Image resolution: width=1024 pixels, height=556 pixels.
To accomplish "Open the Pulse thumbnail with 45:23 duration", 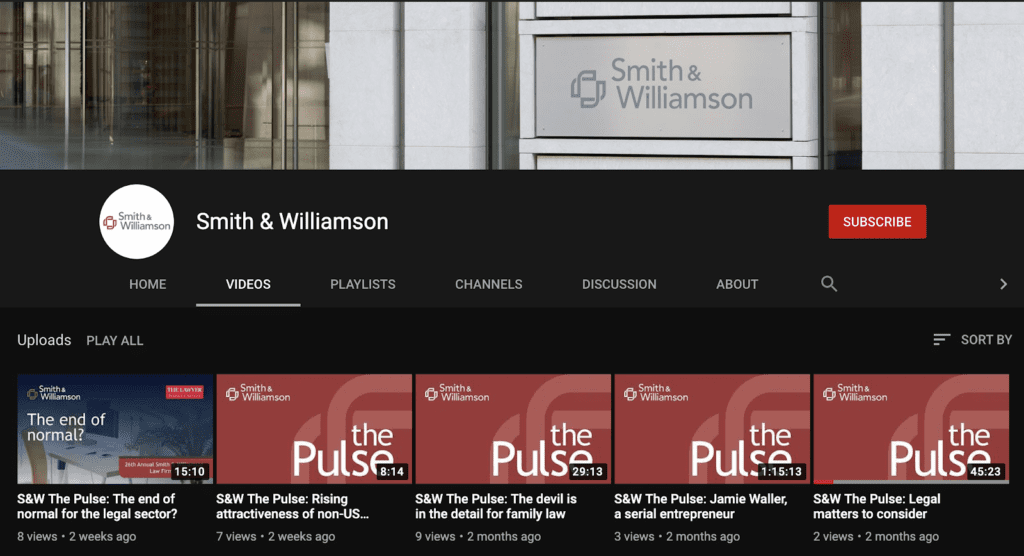I will click(x=911, y=429).
